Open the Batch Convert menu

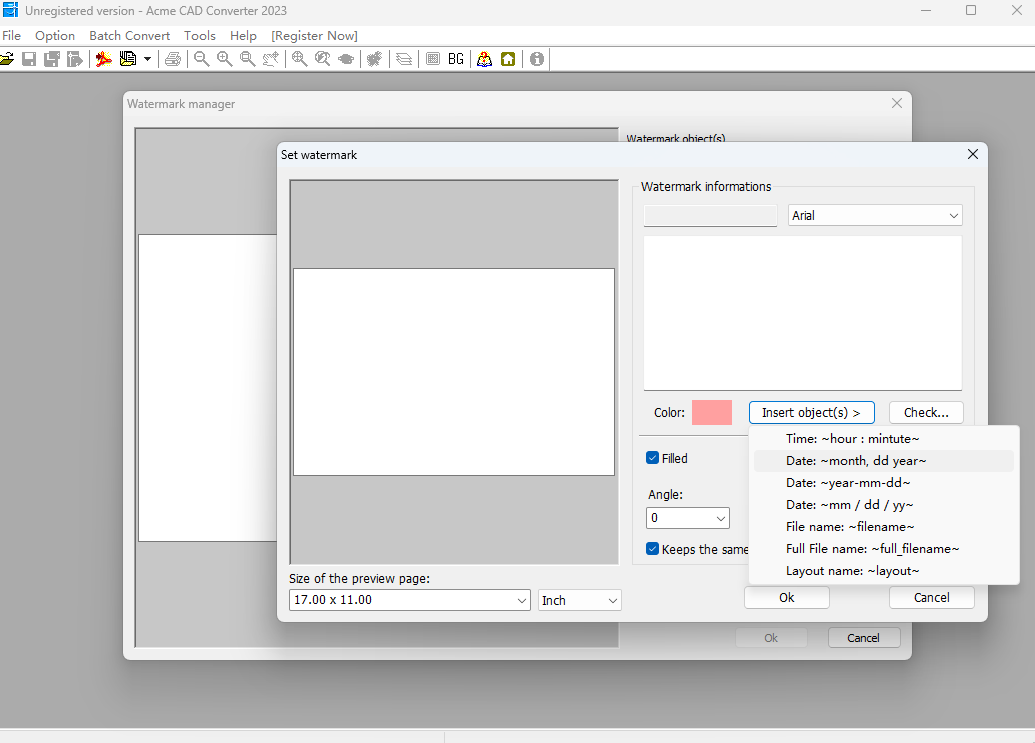tap(129, 35)
